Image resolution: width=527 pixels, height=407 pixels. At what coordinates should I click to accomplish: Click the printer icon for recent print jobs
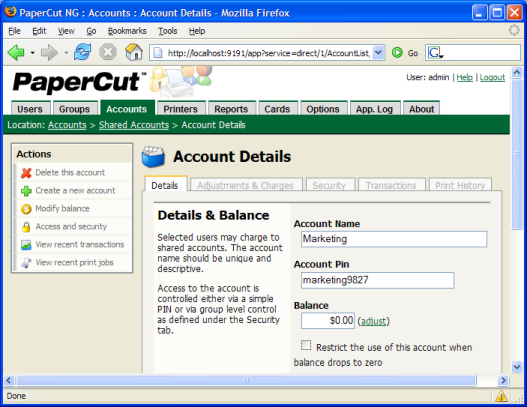click(x=26, y=262)
